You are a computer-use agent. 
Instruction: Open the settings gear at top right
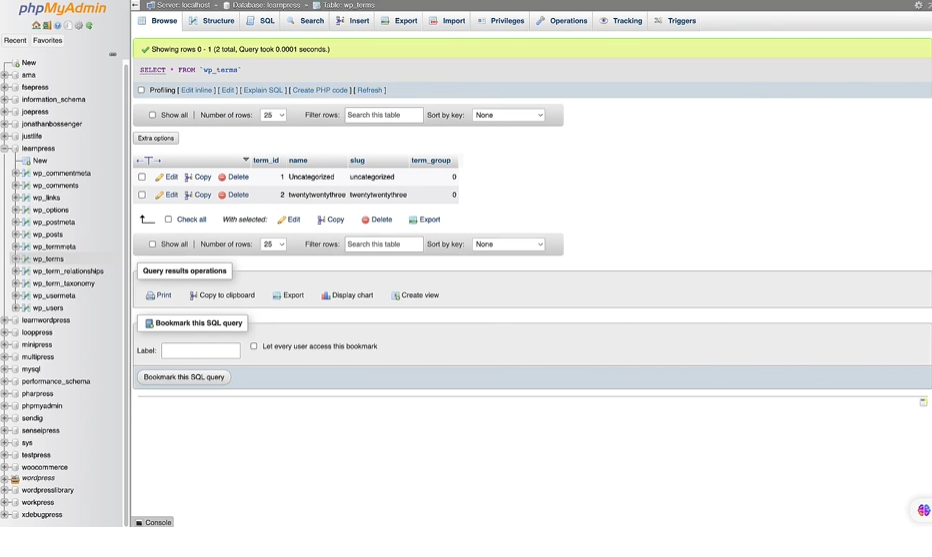point(918,5)
